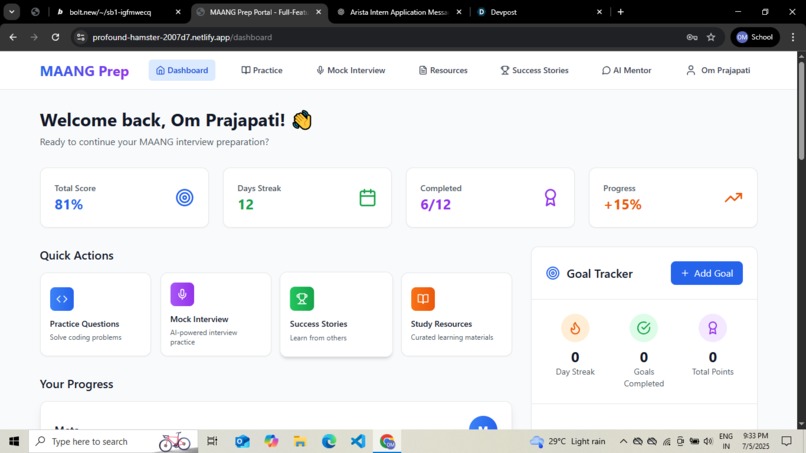This screenshot has width=806, height=453.
Task: Open Task View on the taskbar
Action: coord(212,441)
